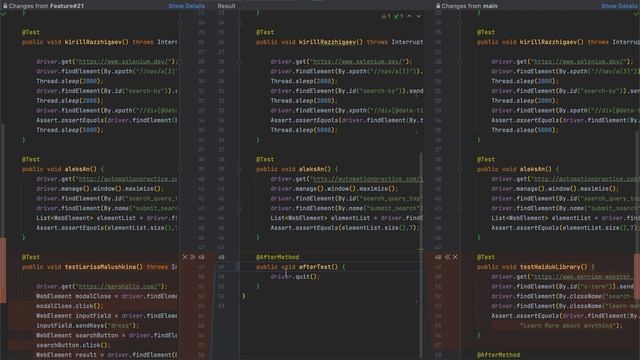Click Thread.sleep(5000); in the Feature#21 pane
This screenshot has width=640, height=360.
pyautogui.click(x=70, y=130)
